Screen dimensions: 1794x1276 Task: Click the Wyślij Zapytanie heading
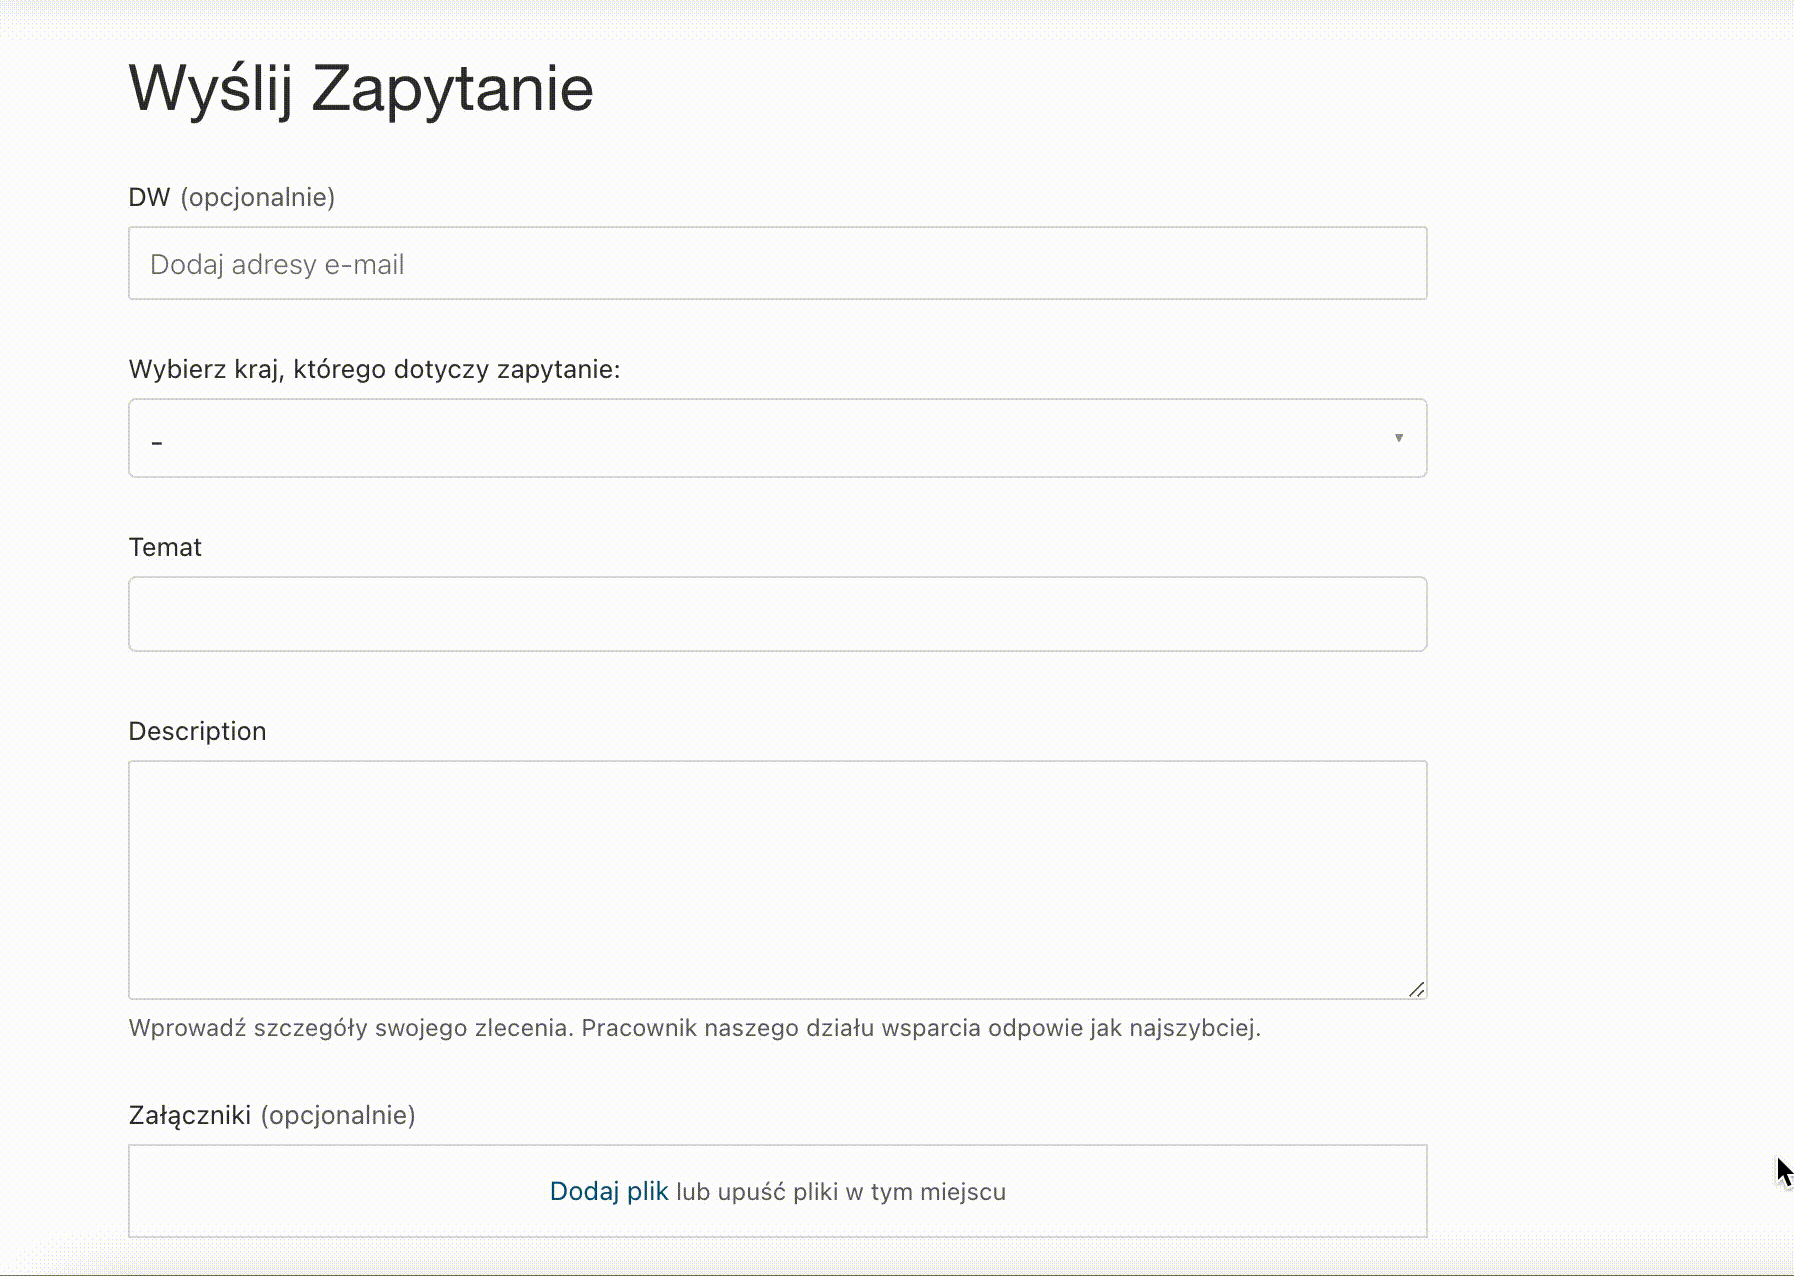tap(361, 88)
